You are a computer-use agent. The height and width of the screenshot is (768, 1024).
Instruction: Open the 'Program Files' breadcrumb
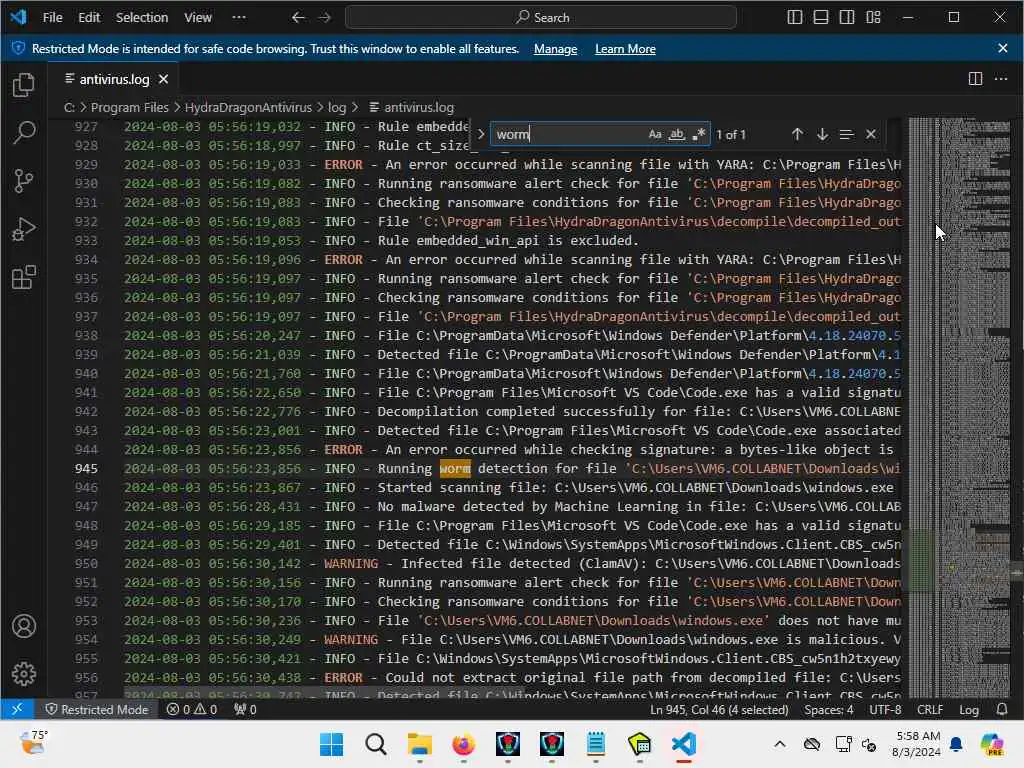(x=129, y=107)
